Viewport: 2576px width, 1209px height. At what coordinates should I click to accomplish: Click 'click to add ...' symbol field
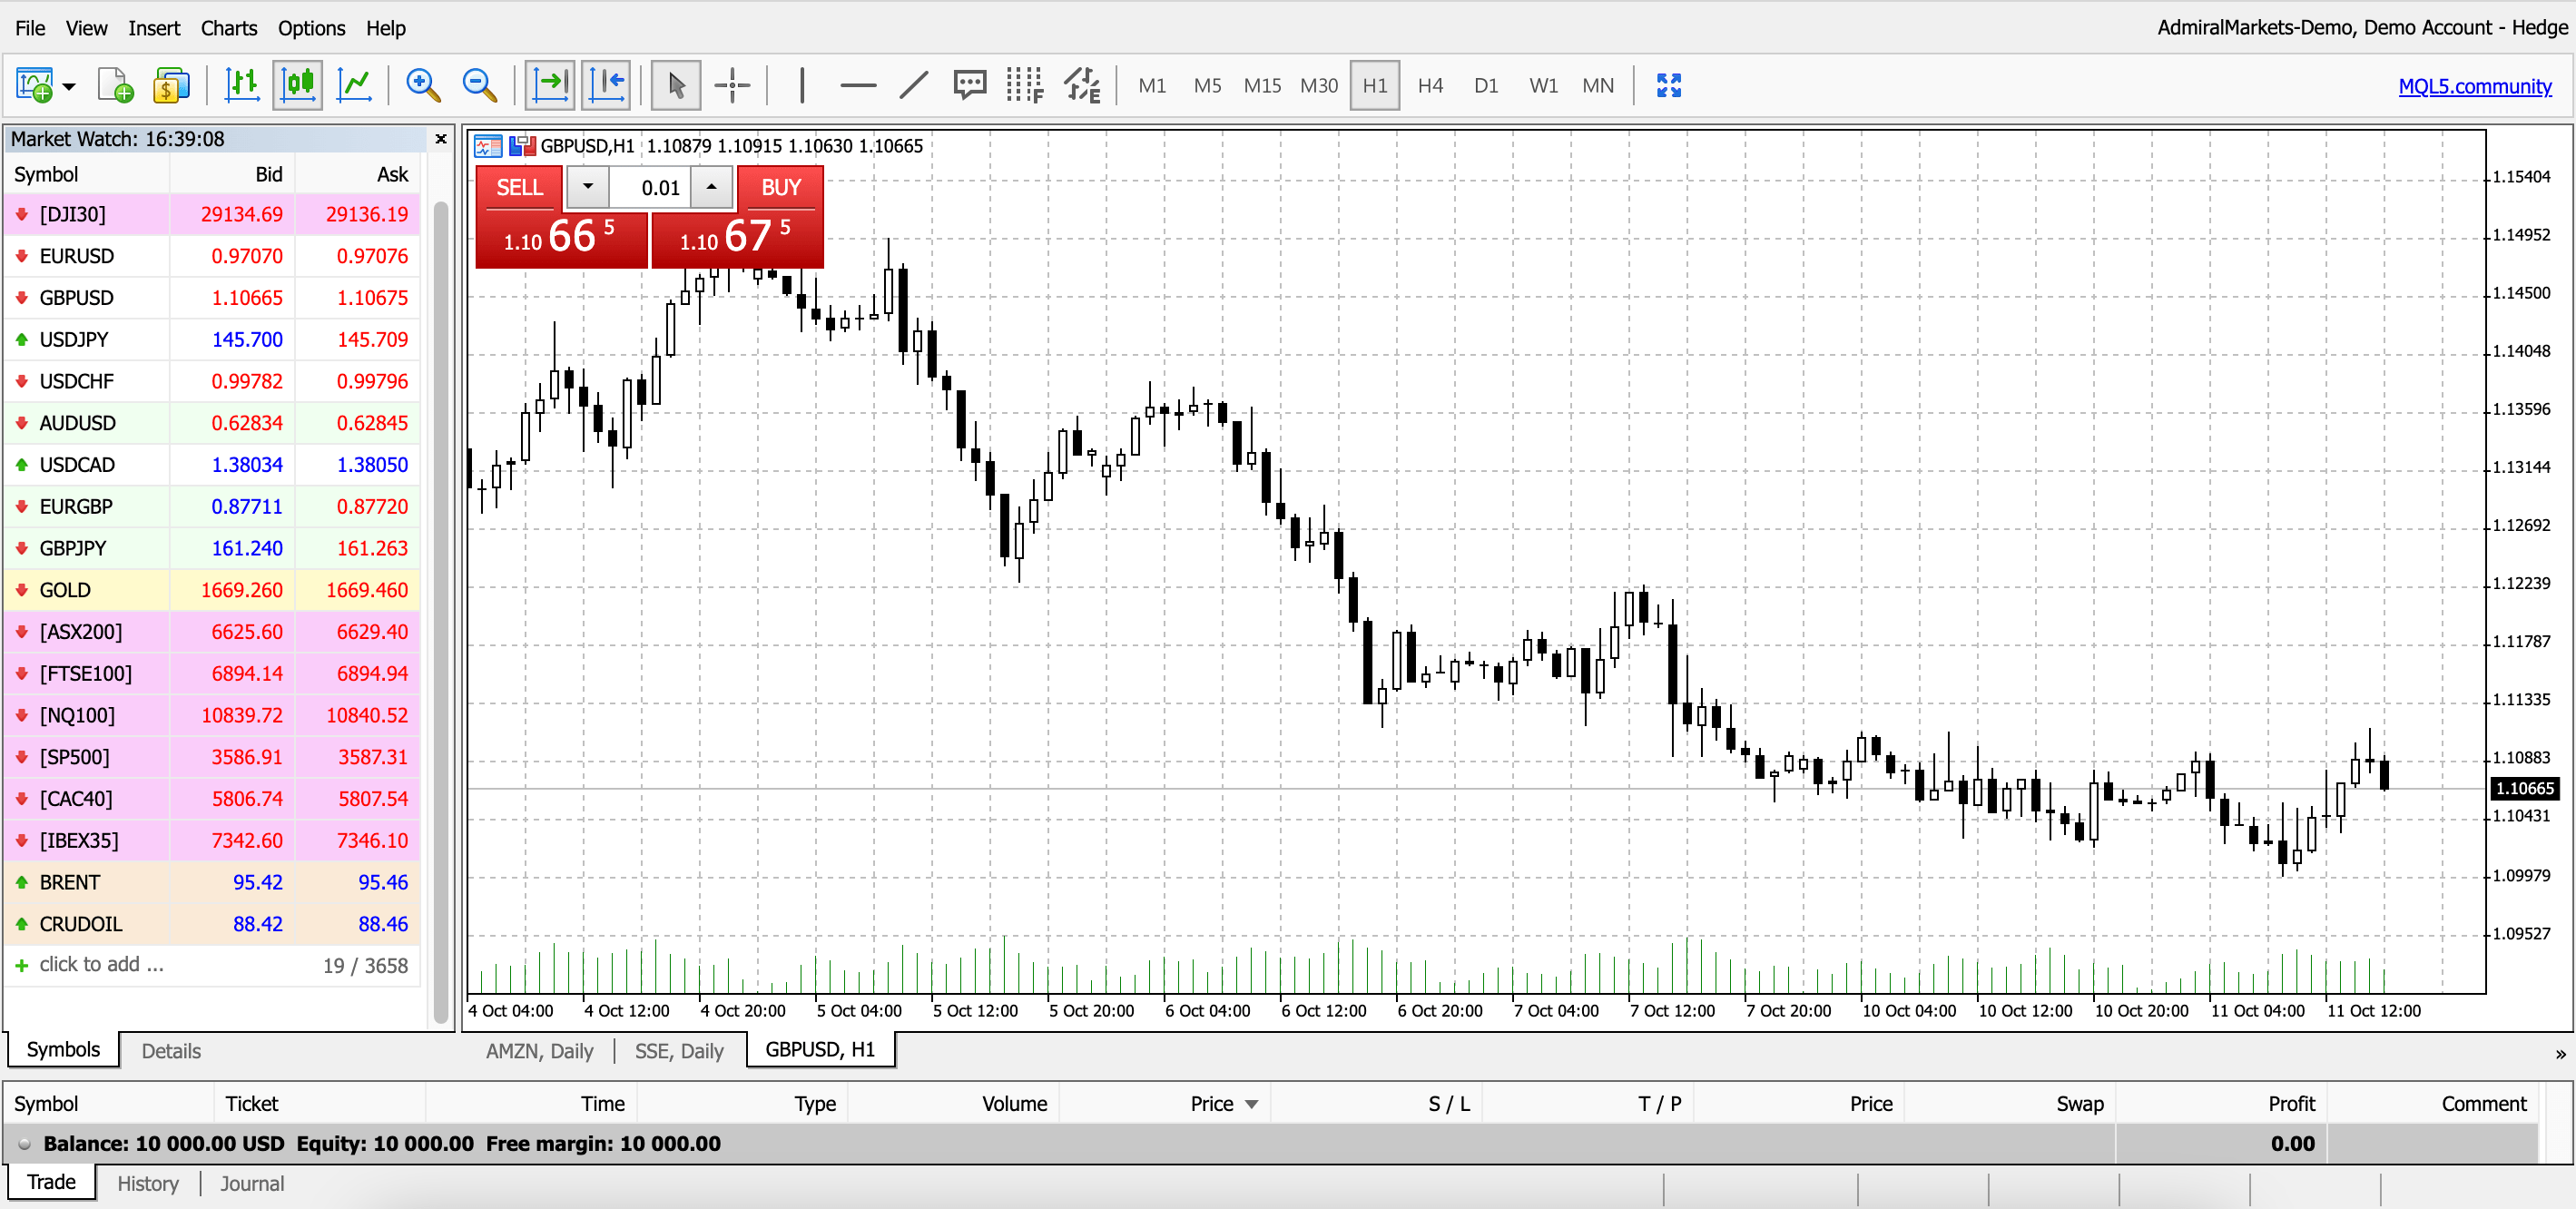(x=101, y=965)
